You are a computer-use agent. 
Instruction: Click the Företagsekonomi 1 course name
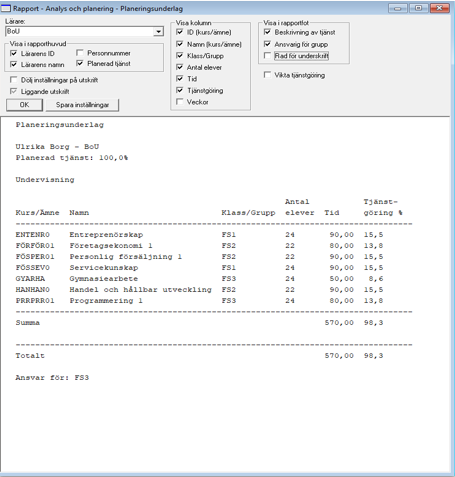[x=111, y=246]
